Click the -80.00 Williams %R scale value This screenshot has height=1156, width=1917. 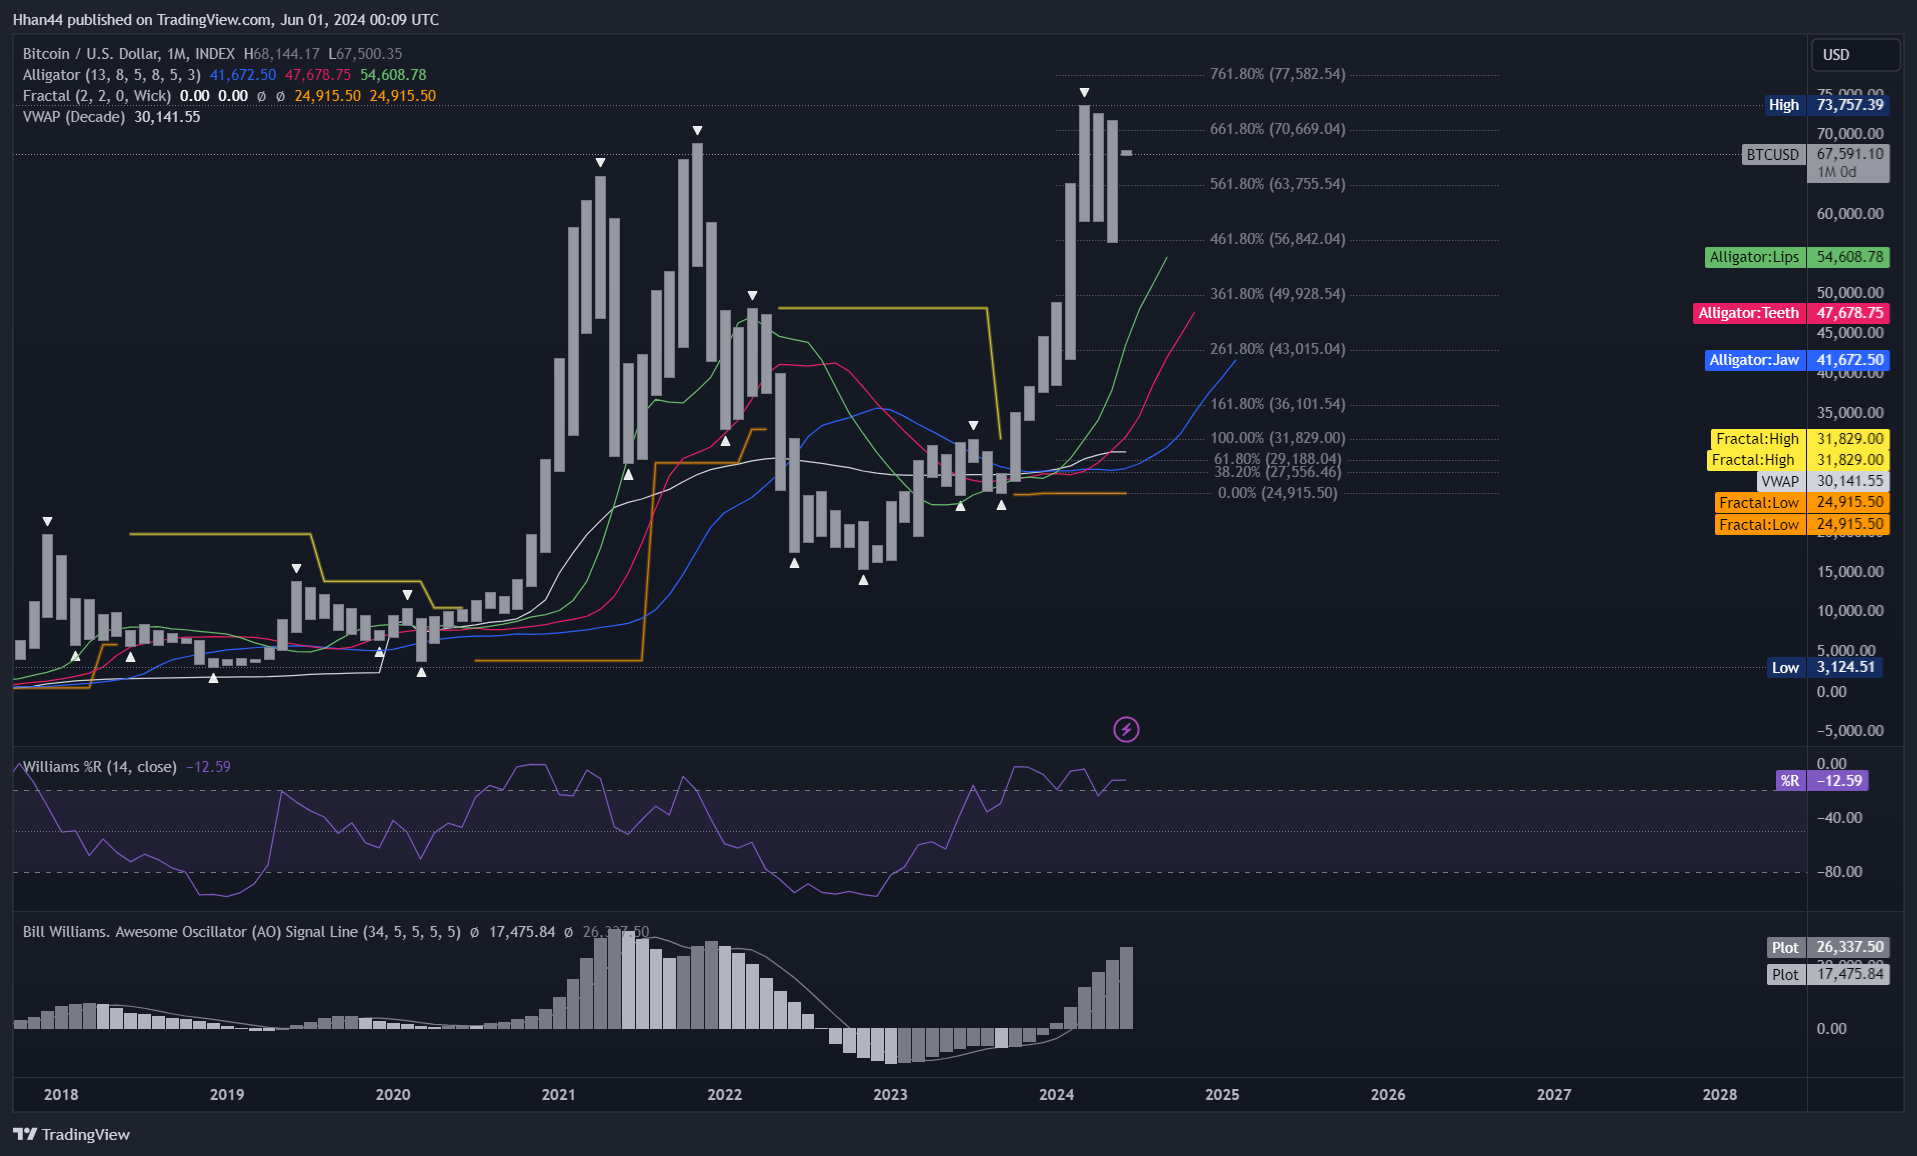[x=1839, y=872]
